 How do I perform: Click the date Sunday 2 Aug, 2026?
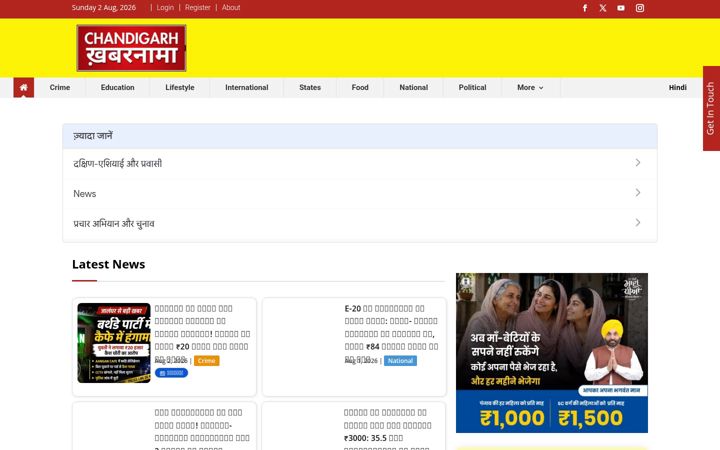104,7
